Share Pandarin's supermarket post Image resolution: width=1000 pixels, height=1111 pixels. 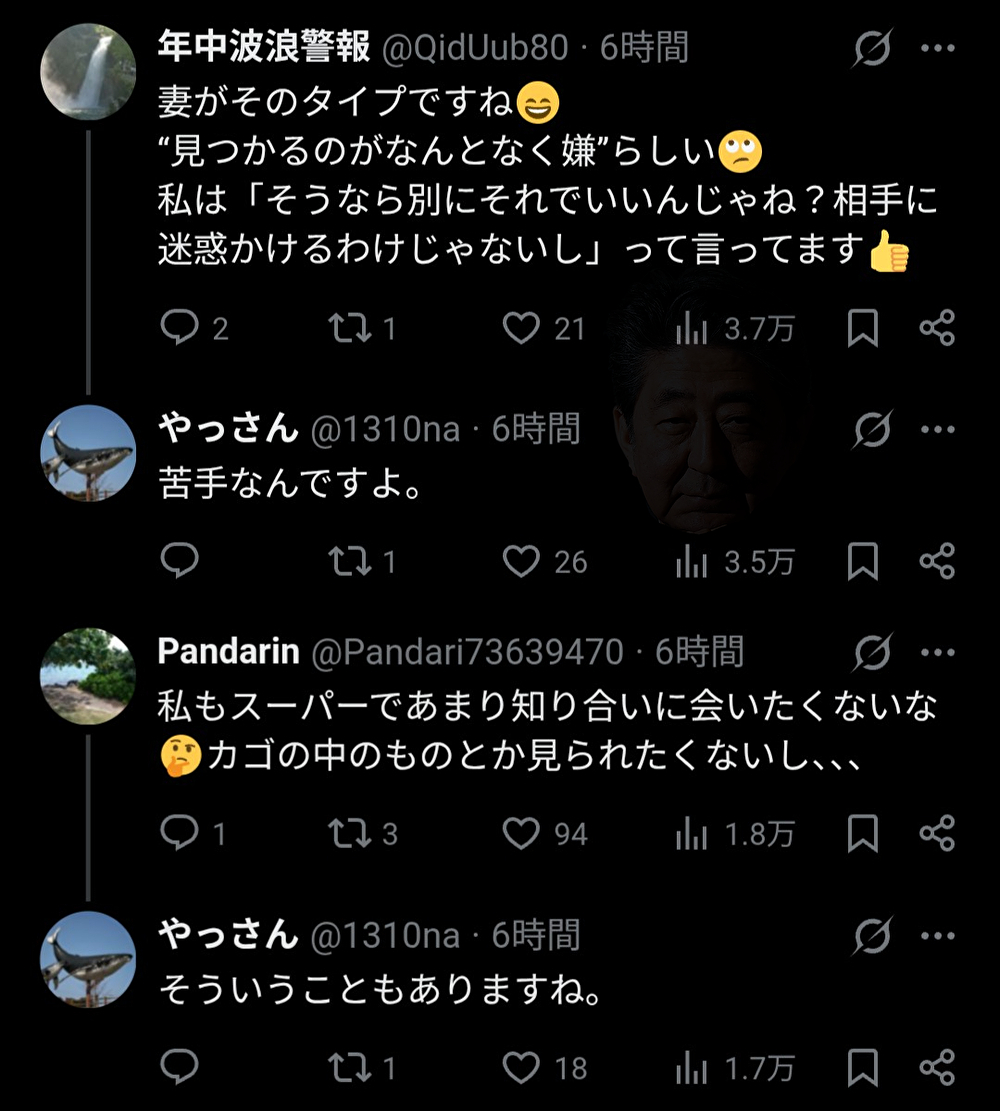[x=937, y=833]
